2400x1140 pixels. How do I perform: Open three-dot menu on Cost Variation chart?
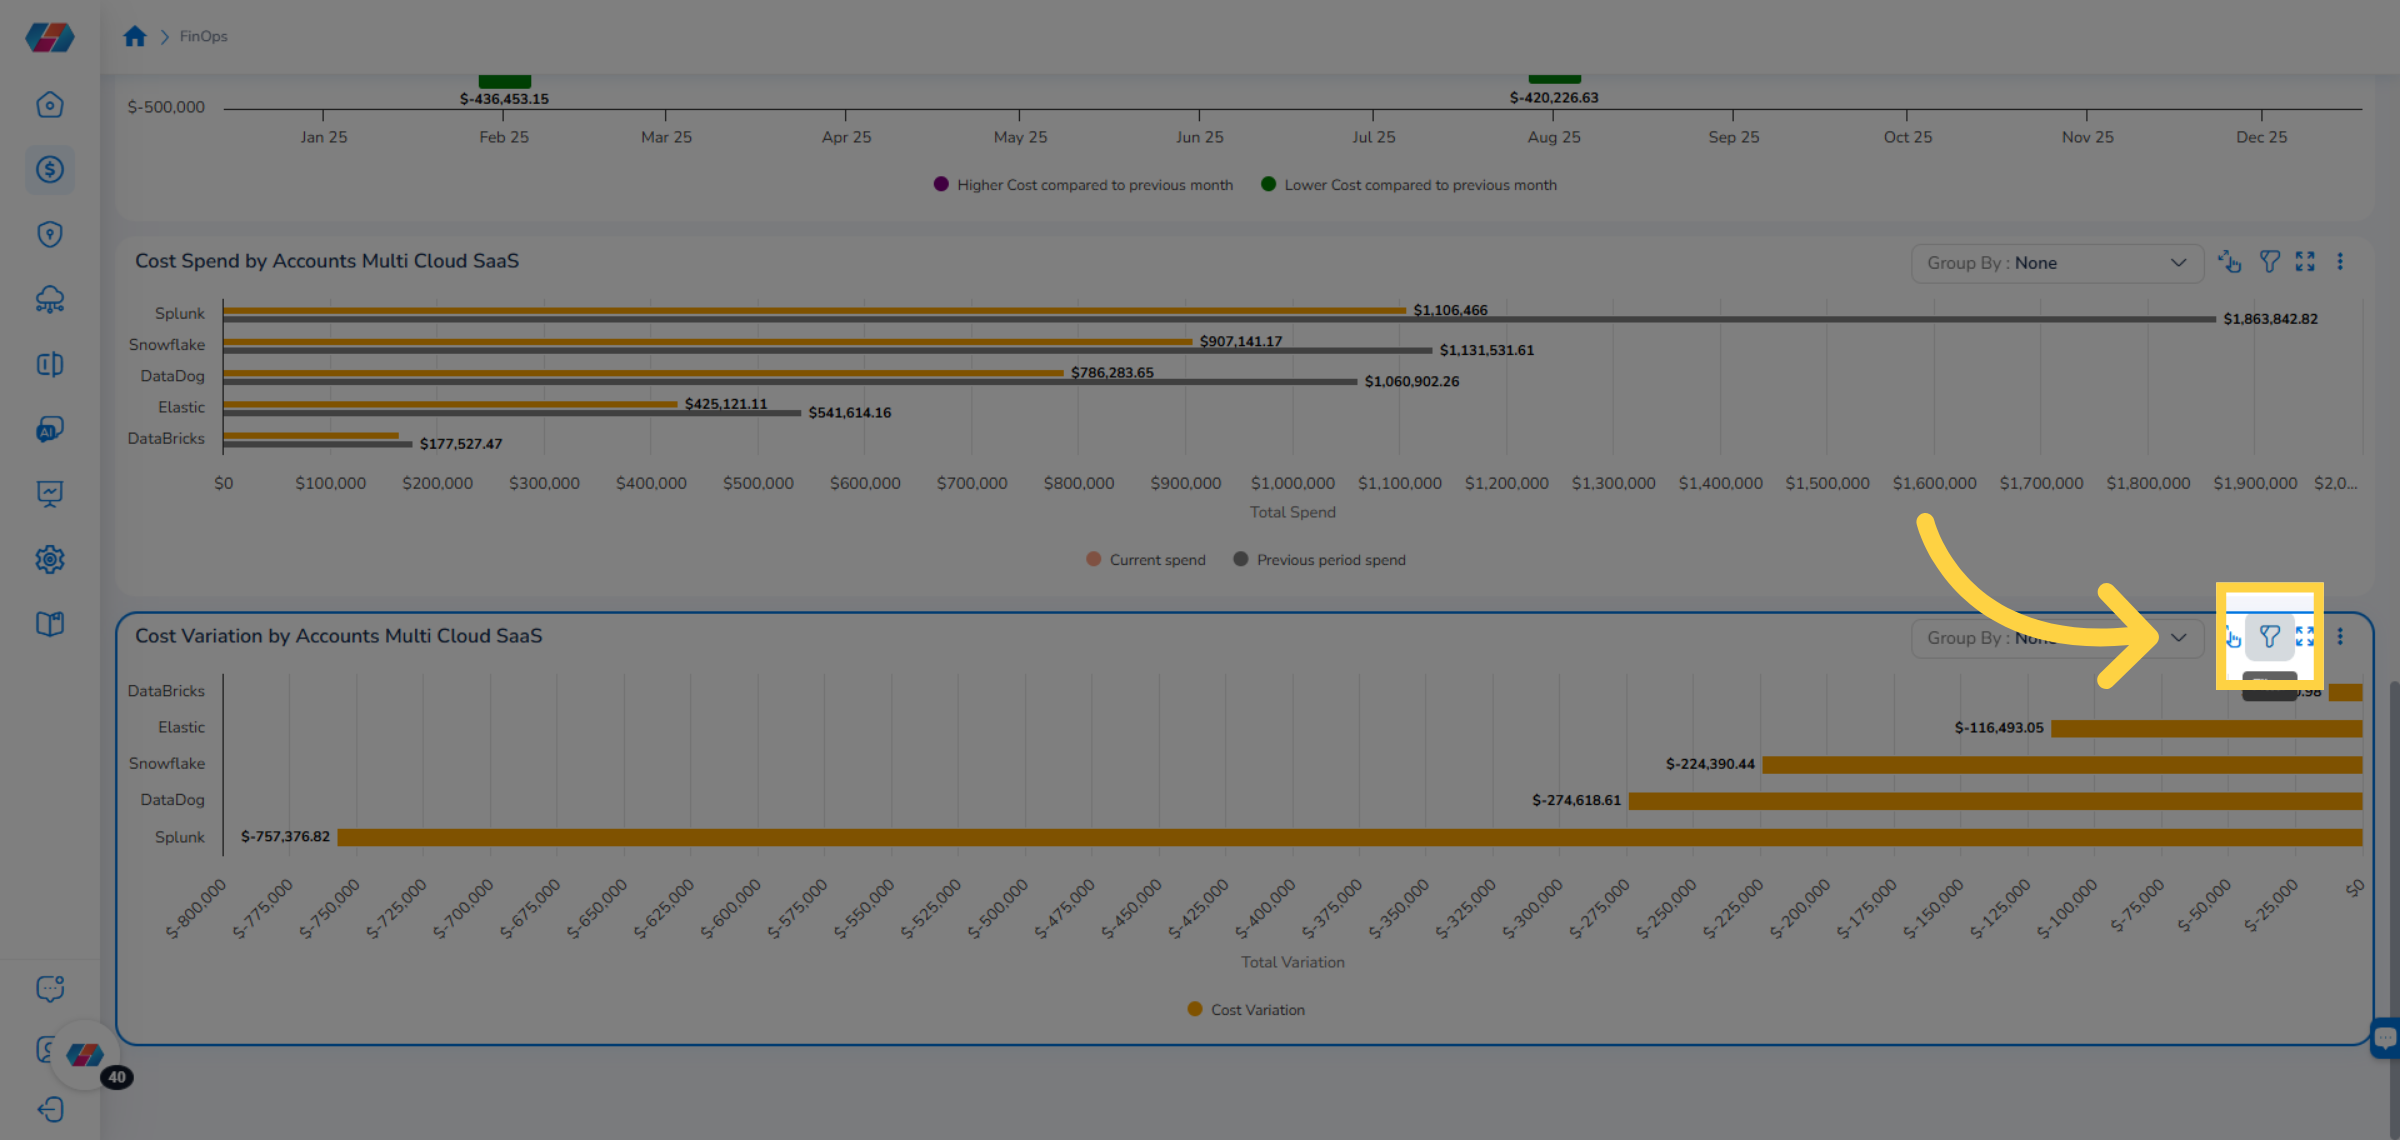2340,637
